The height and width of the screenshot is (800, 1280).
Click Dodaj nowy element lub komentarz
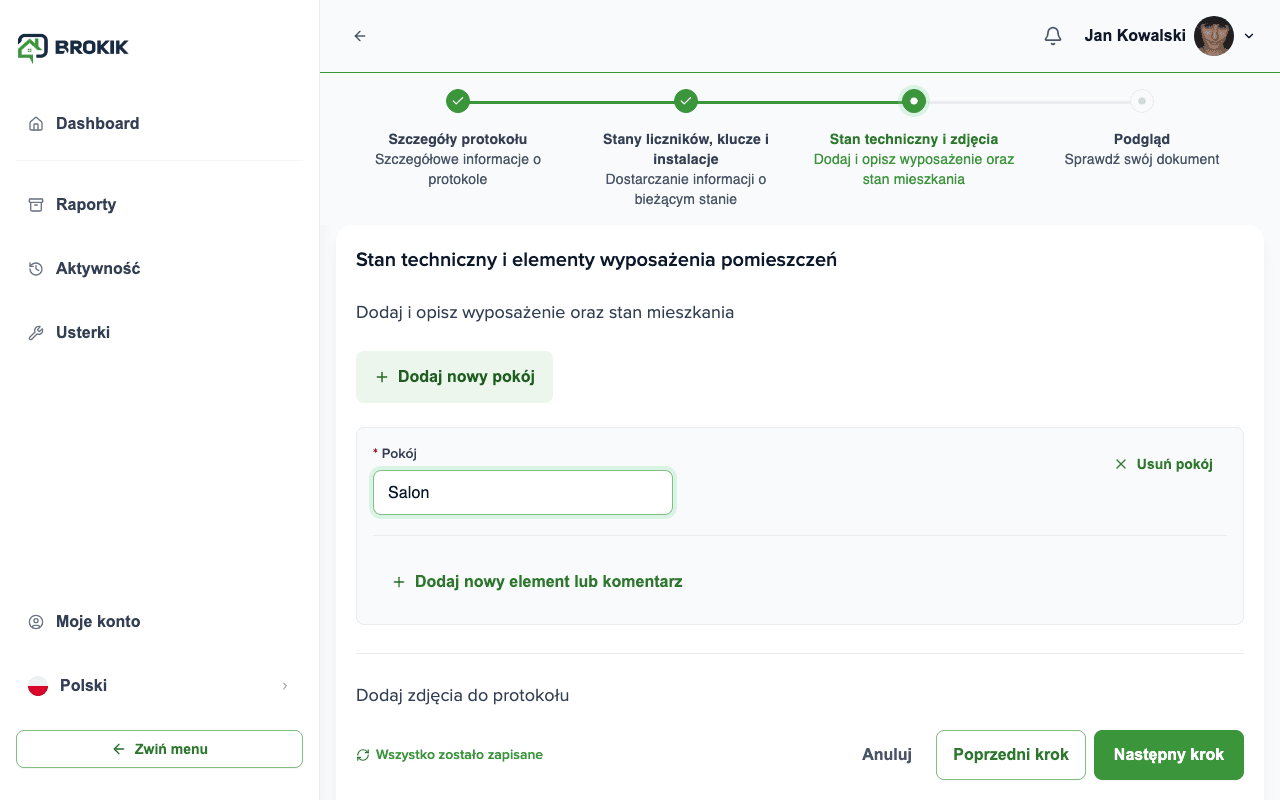[537, 581]
